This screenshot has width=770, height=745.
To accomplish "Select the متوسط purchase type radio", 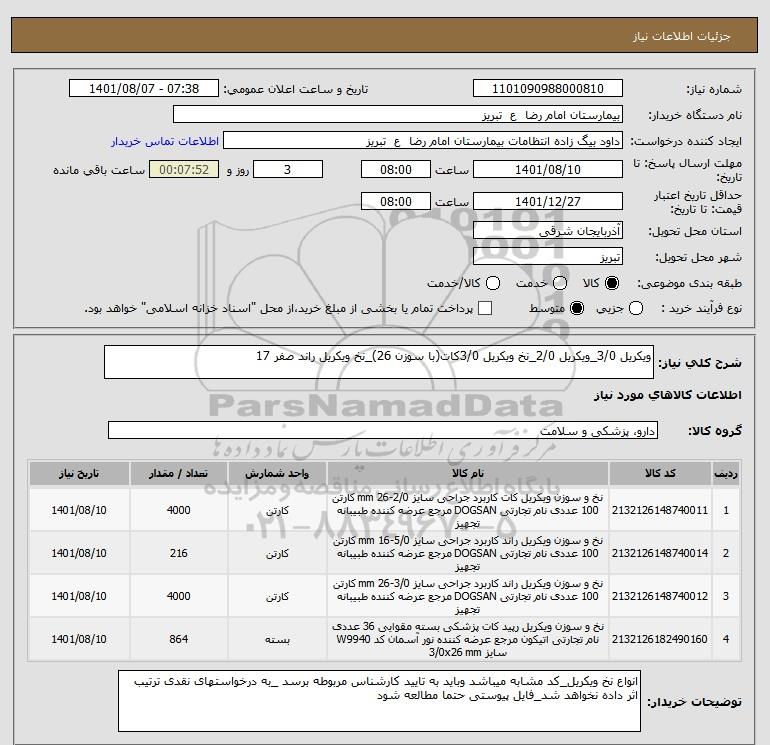I will [577, 308].
